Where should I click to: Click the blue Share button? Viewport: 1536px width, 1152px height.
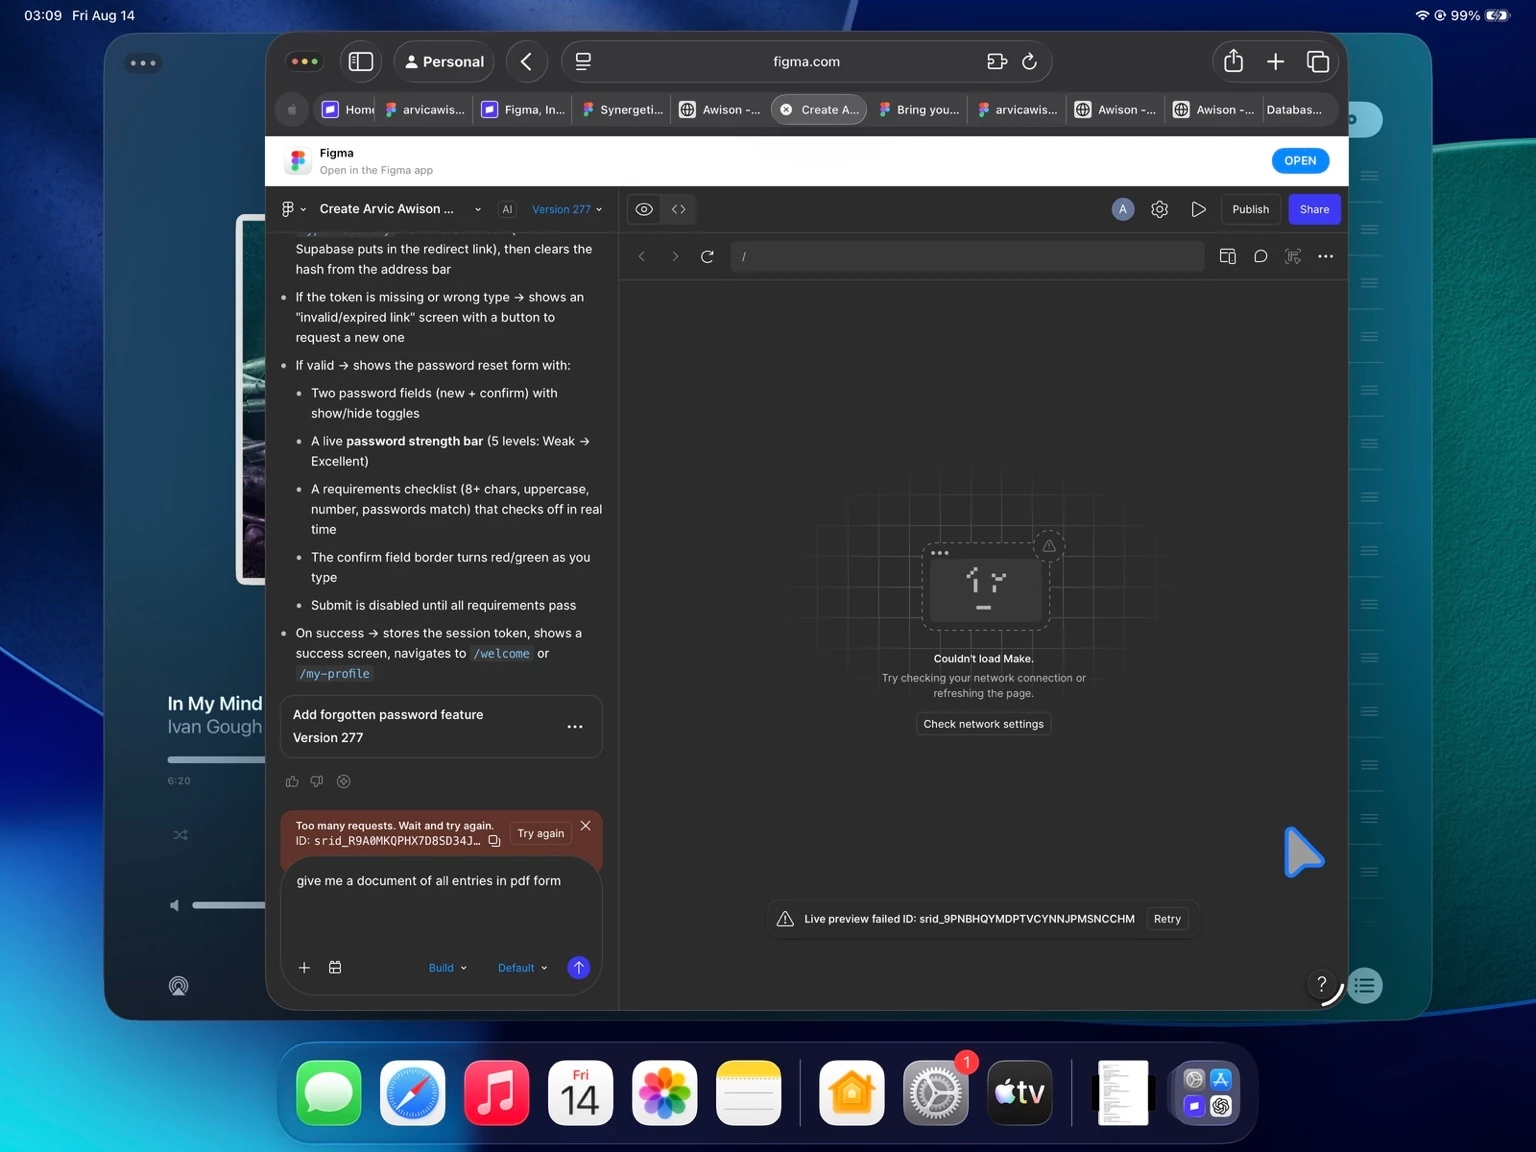1314,209
